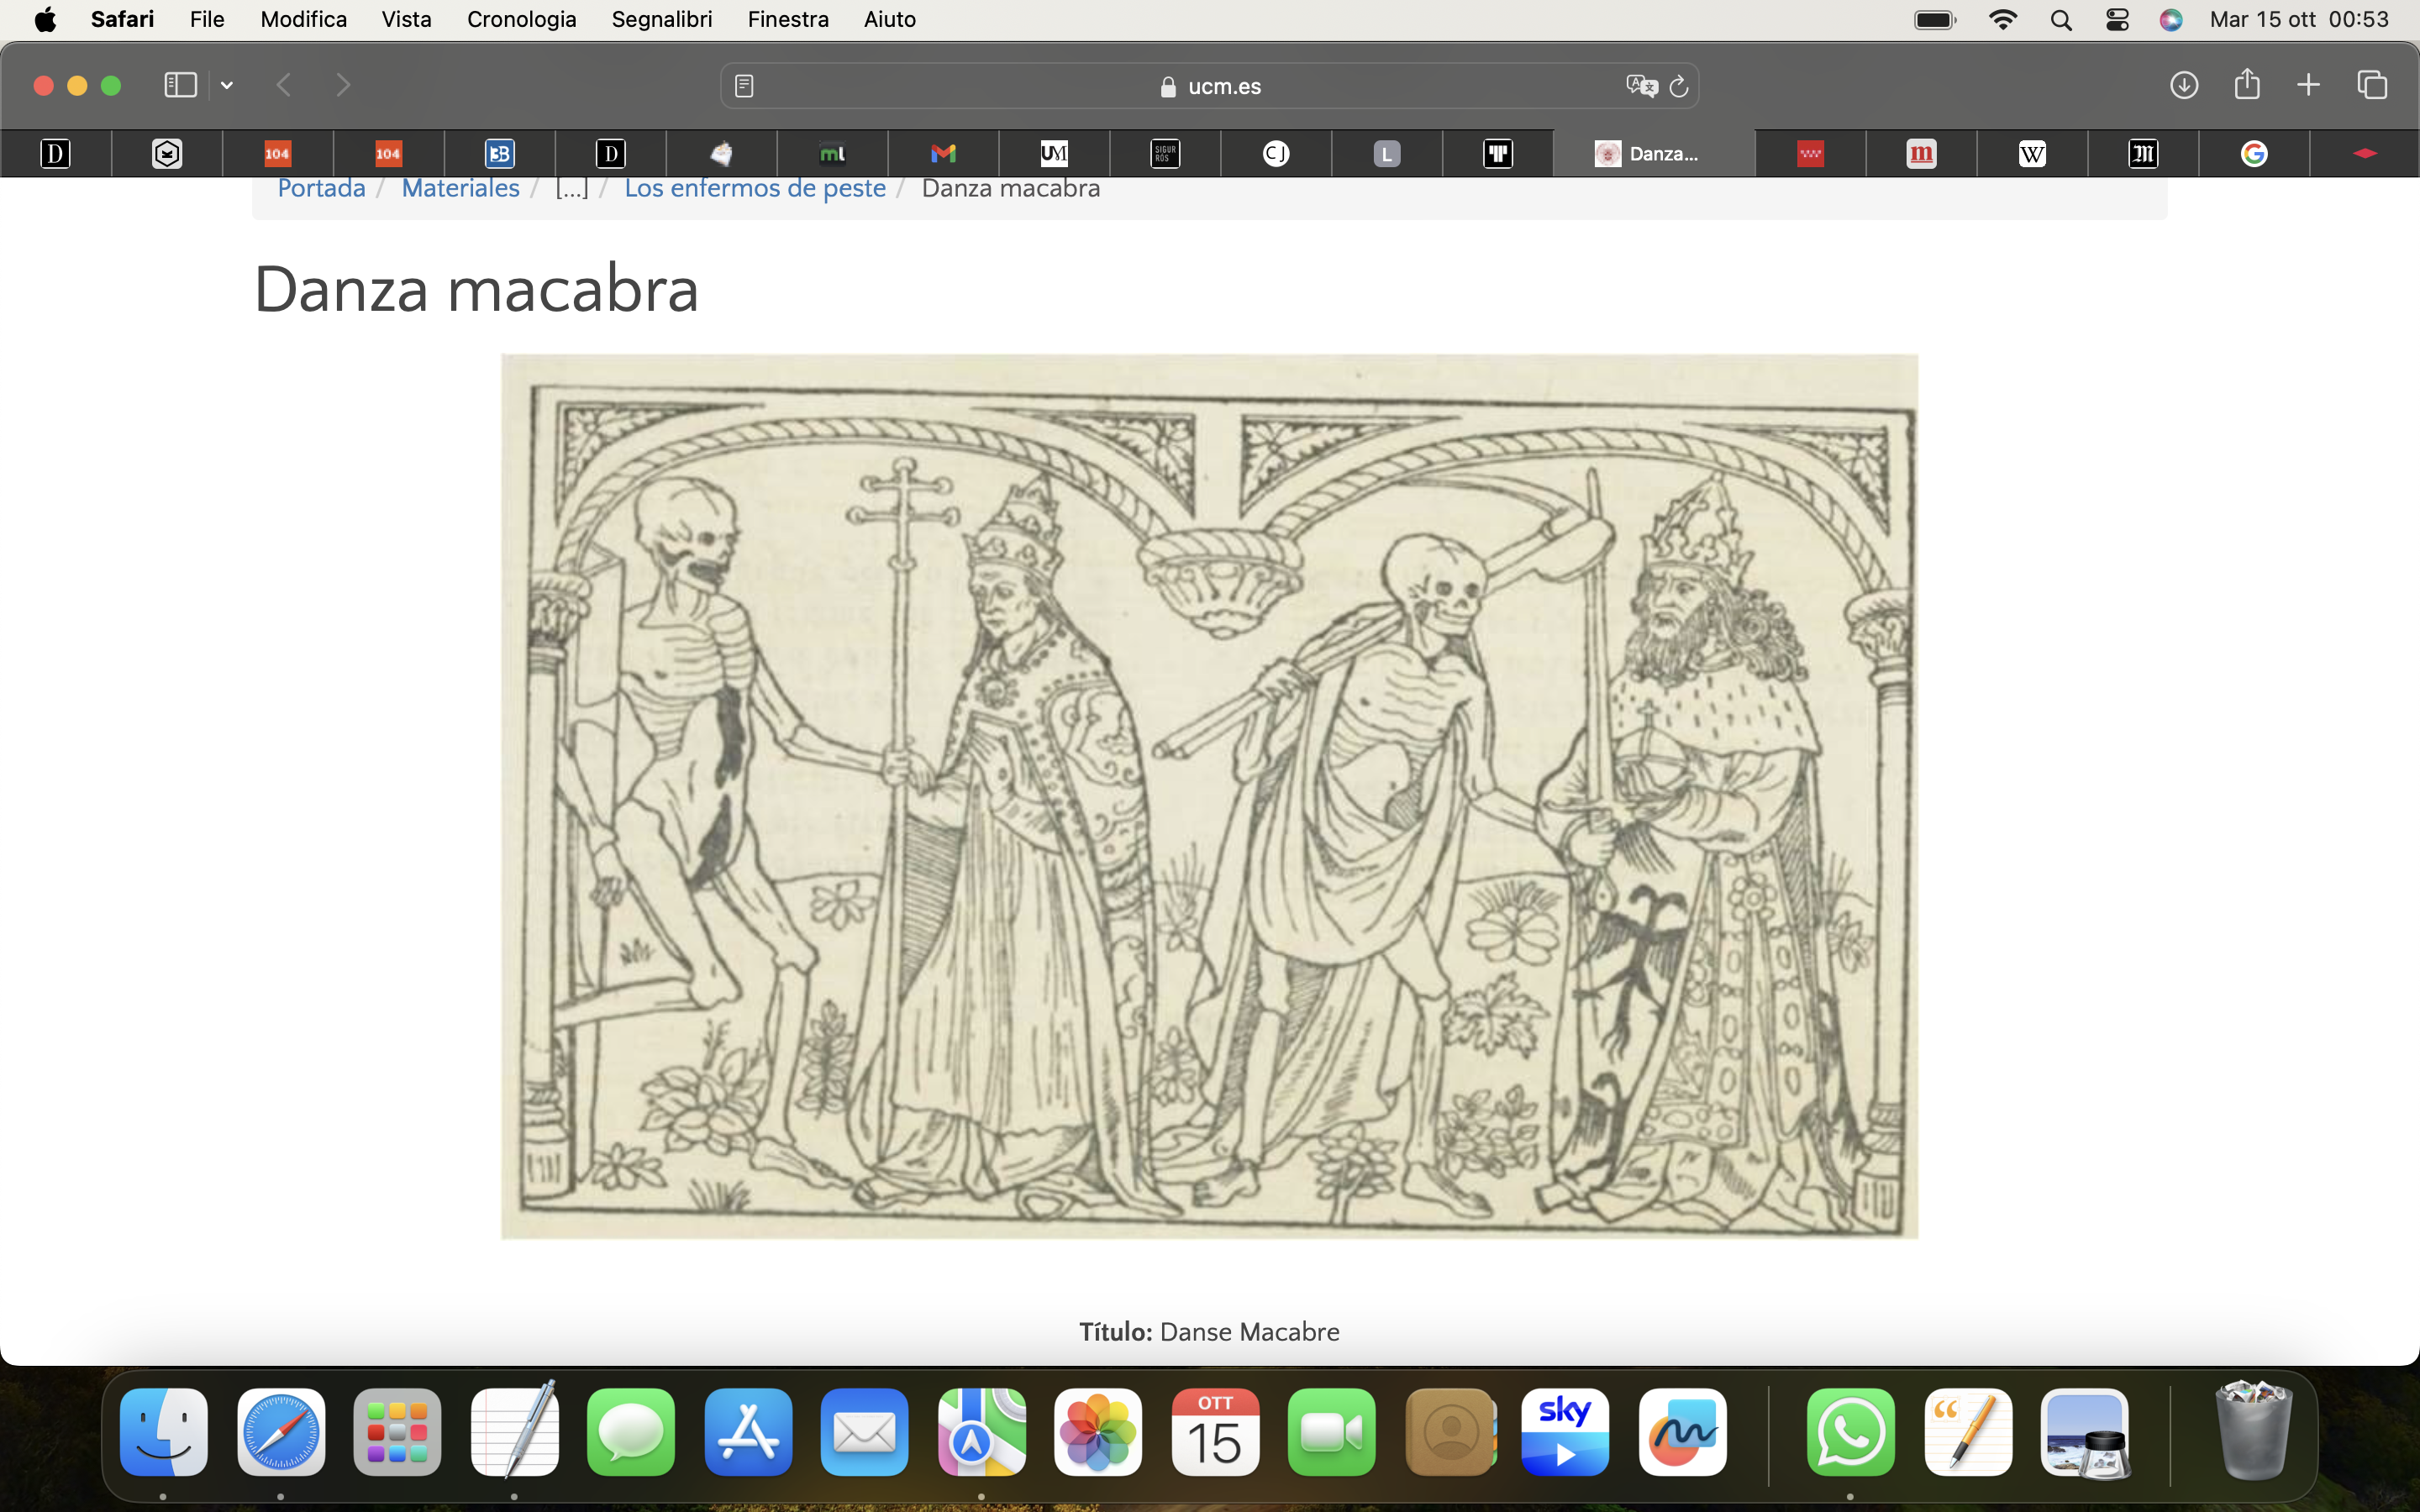Switch to the Google tab

[2254, 153]
